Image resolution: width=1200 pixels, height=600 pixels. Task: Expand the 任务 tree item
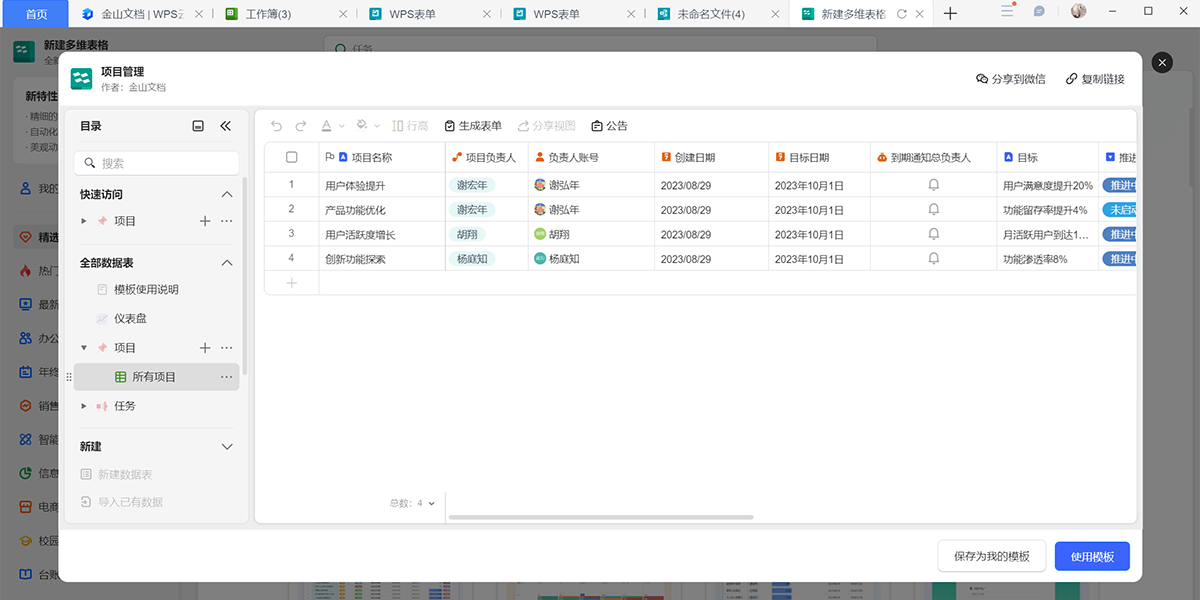click(84, 406)
